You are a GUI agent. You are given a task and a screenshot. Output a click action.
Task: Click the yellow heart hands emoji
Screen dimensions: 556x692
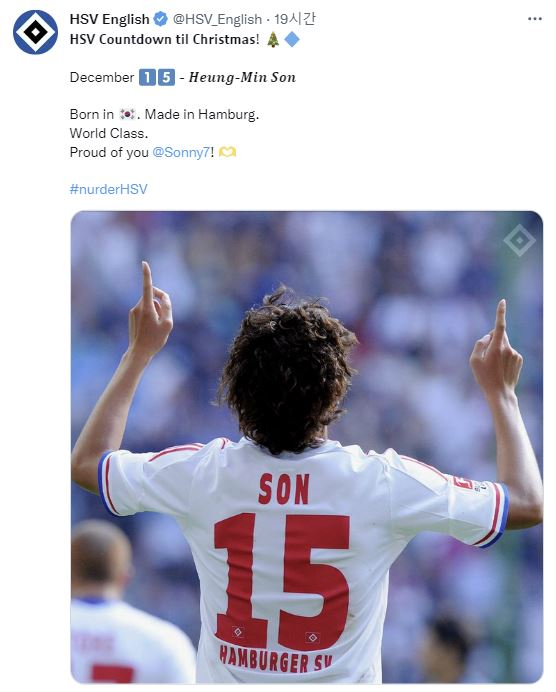click(x=228, y=152)
